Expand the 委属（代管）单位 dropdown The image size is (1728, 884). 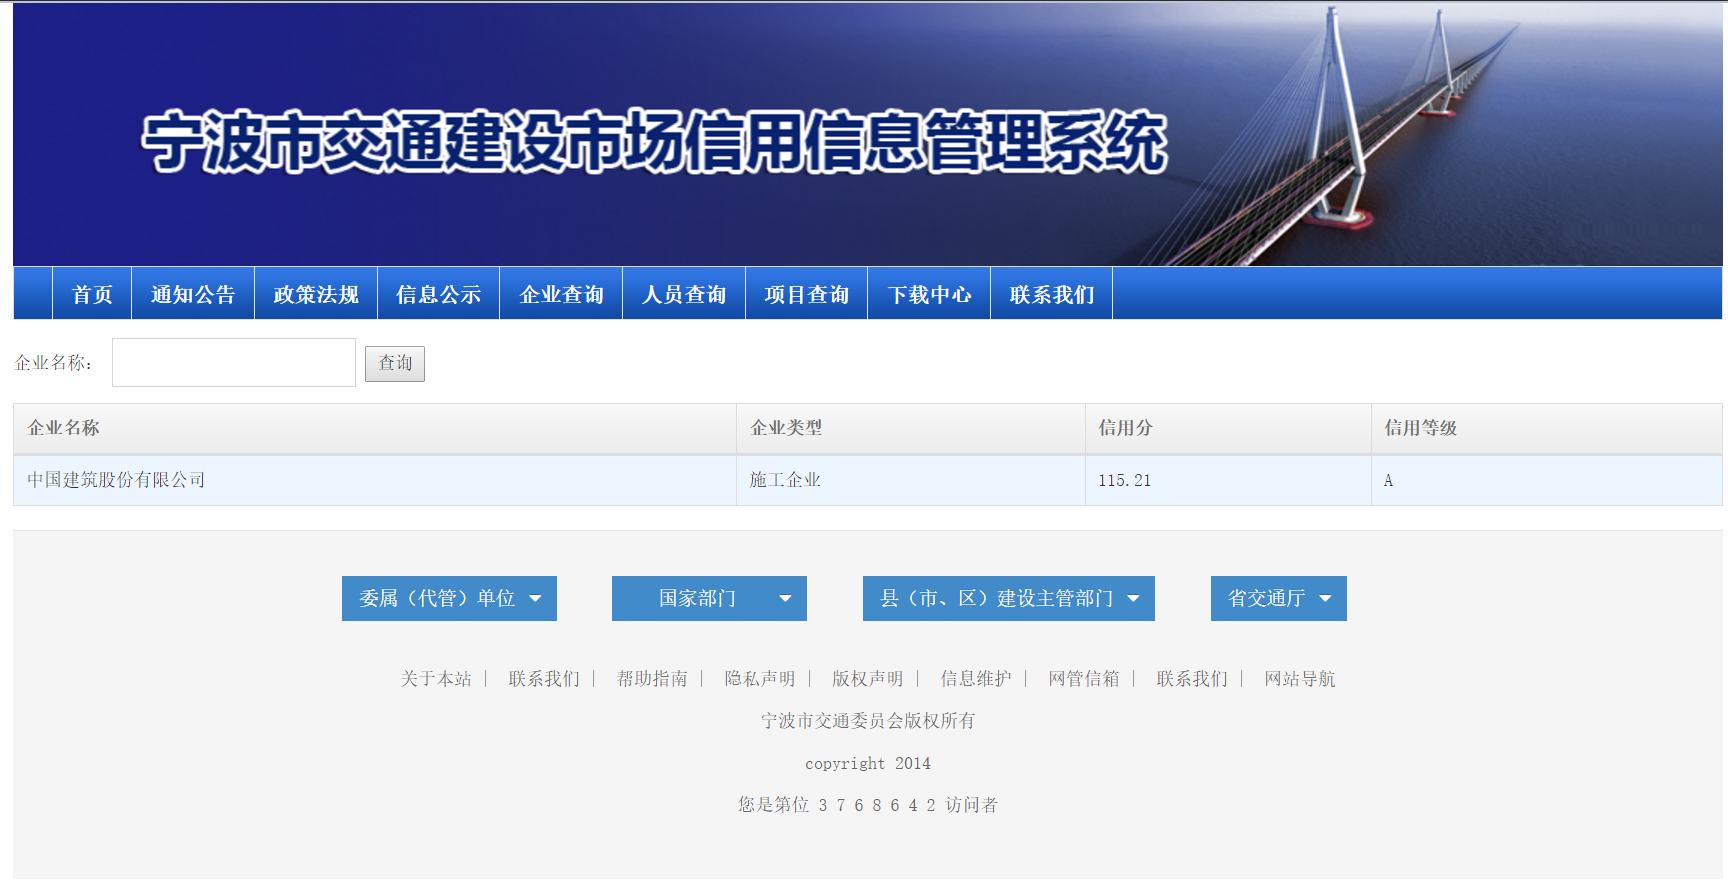[449, 598]
